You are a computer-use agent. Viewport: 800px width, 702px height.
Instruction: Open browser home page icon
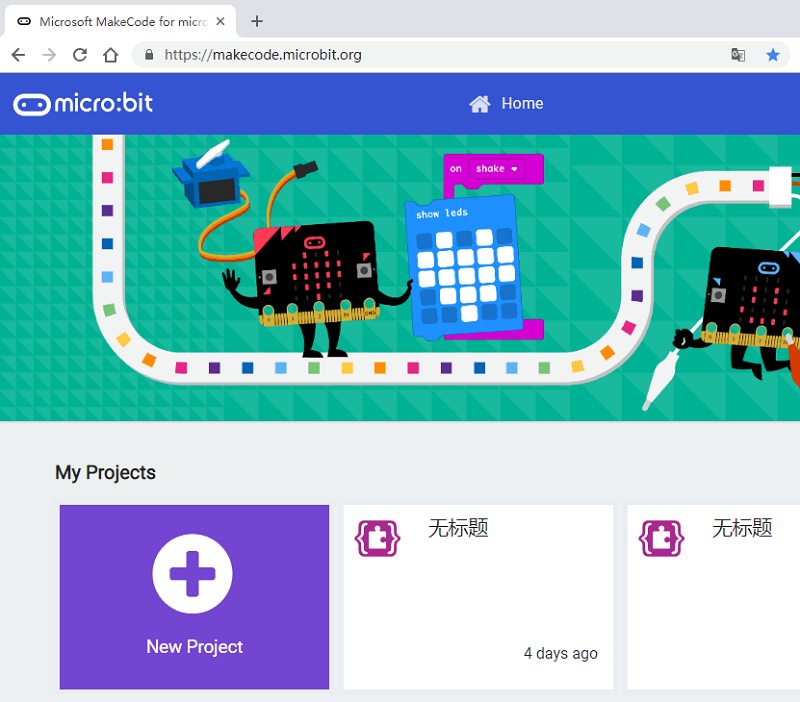tap(111, 55)
